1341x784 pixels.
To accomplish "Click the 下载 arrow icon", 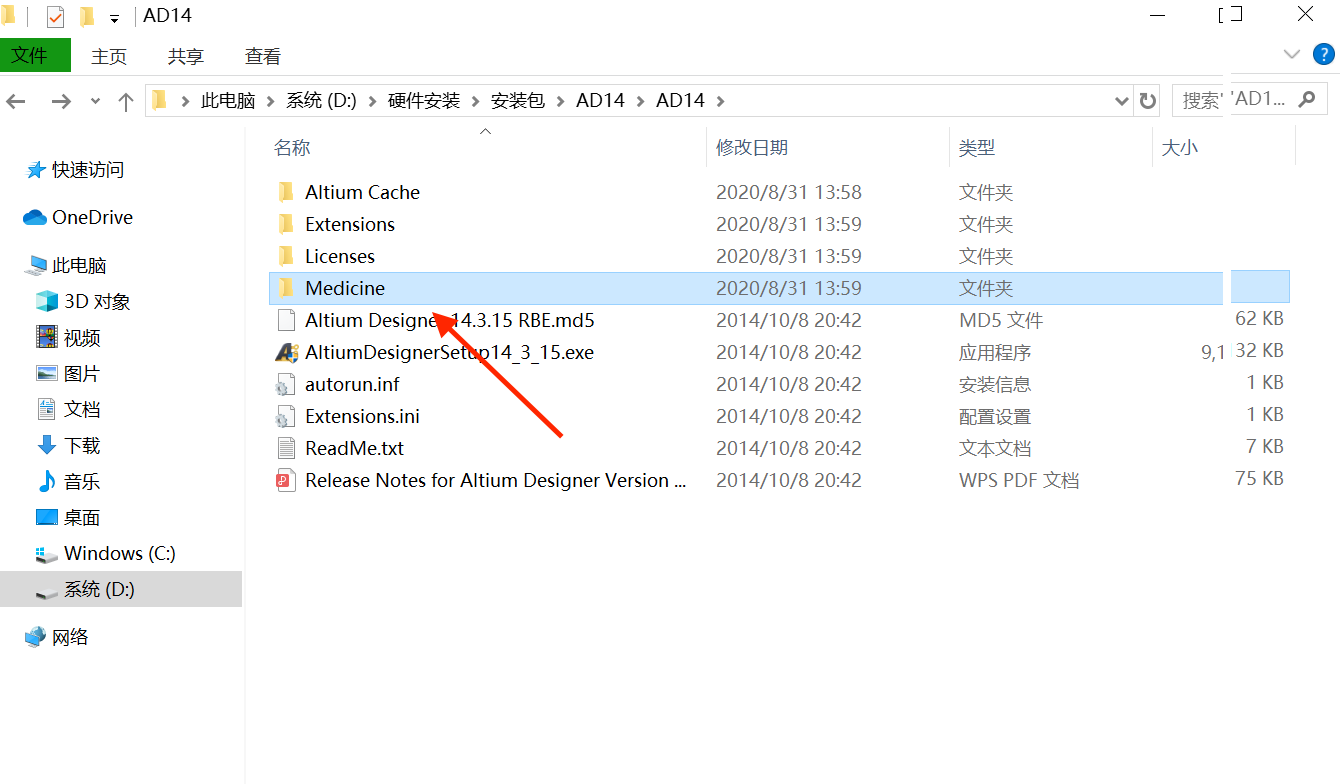I will [x=47, y=445].
